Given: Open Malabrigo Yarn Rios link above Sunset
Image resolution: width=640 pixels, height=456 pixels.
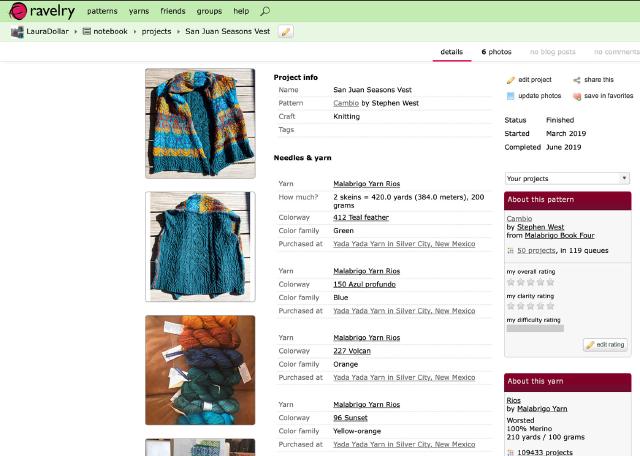Looking at the screenshot, I should tap(367, 405).
